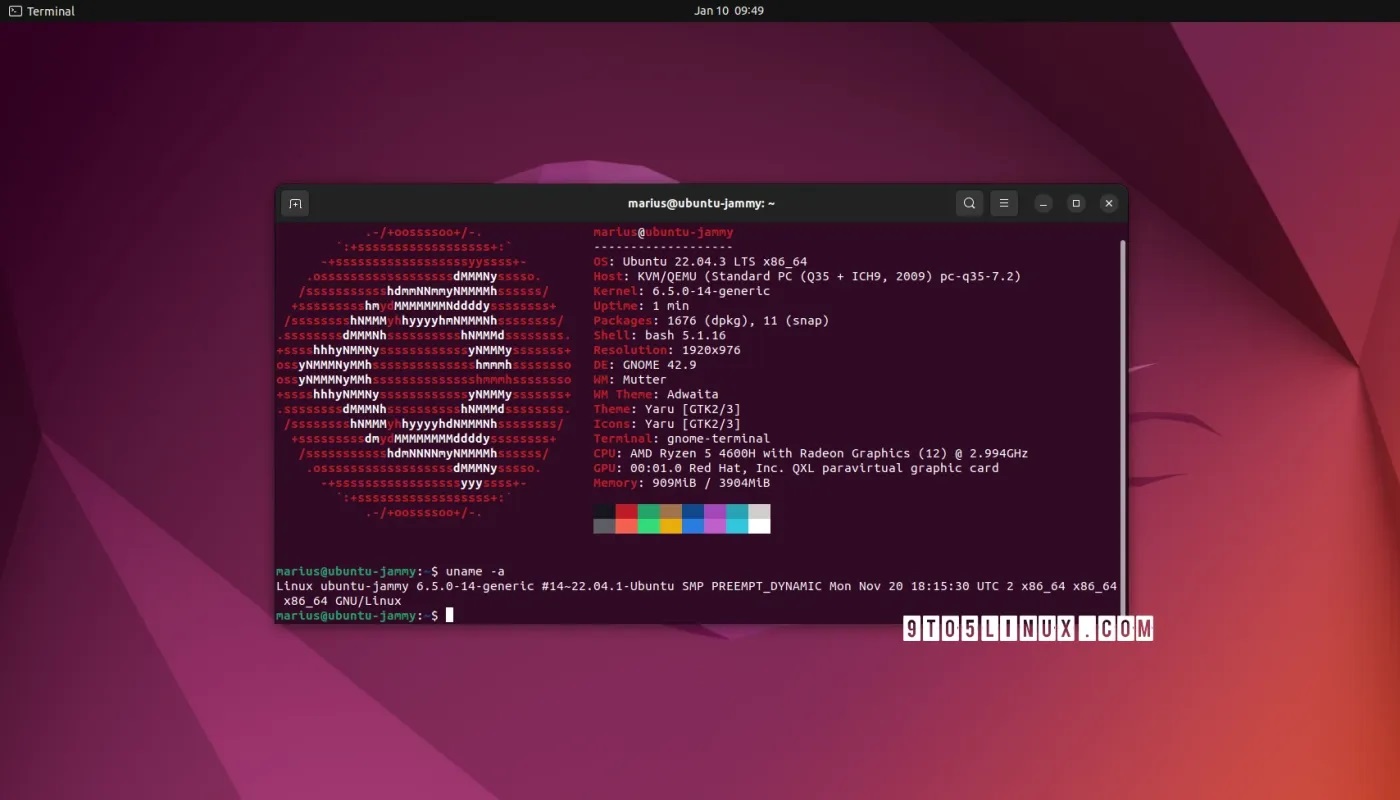This screenshot has width=1400, height=800.
Task: Click the GPU: Red Hat QXL line
Action: (x=796, y=468)
